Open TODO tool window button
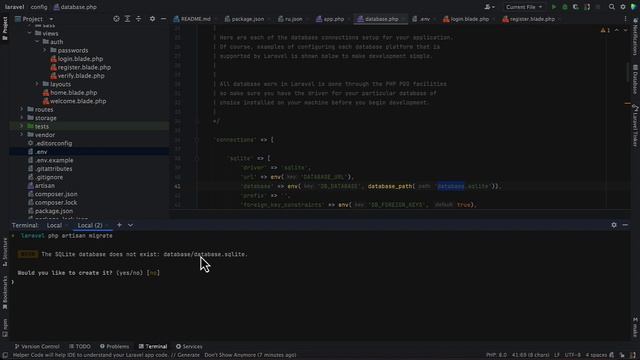Screen dimensions: 640x360 pos(80,346)
